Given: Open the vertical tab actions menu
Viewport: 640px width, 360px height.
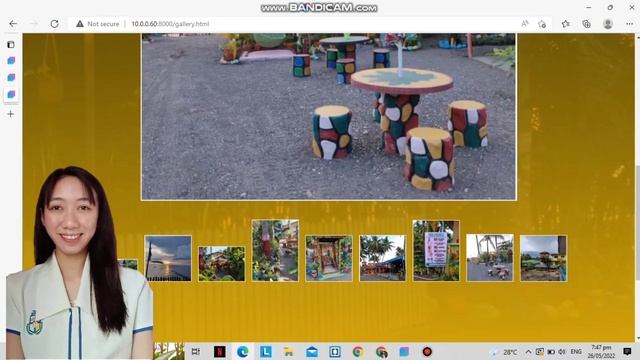Looking at the screenshot, I should pos(11,44).
